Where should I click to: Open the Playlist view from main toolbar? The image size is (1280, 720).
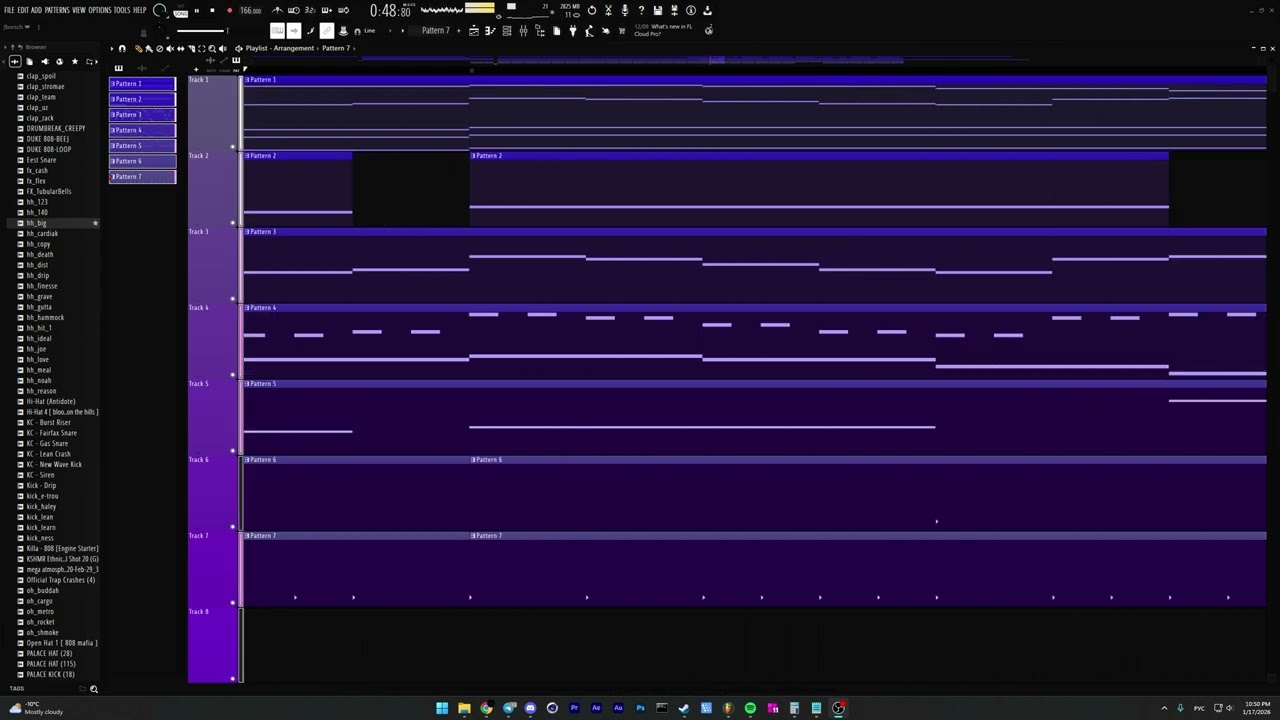tap(474, 31)
